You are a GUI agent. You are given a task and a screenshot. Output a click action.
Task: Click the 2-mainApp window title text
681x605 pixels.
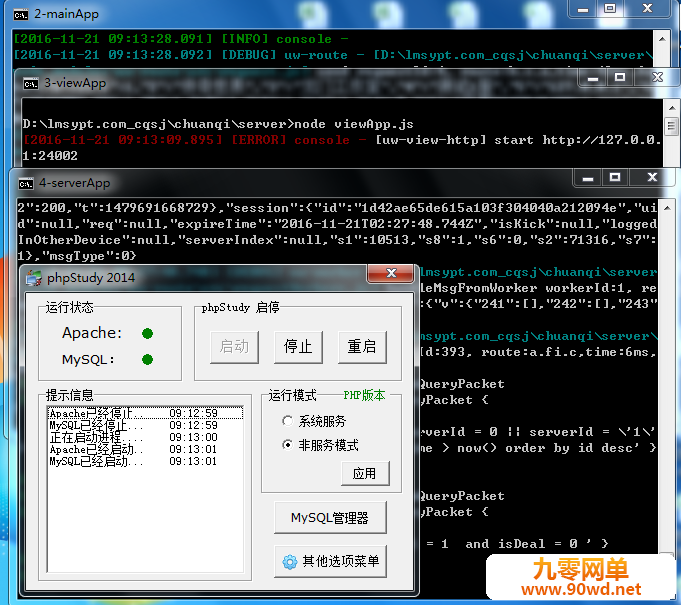tap(66, 14)
